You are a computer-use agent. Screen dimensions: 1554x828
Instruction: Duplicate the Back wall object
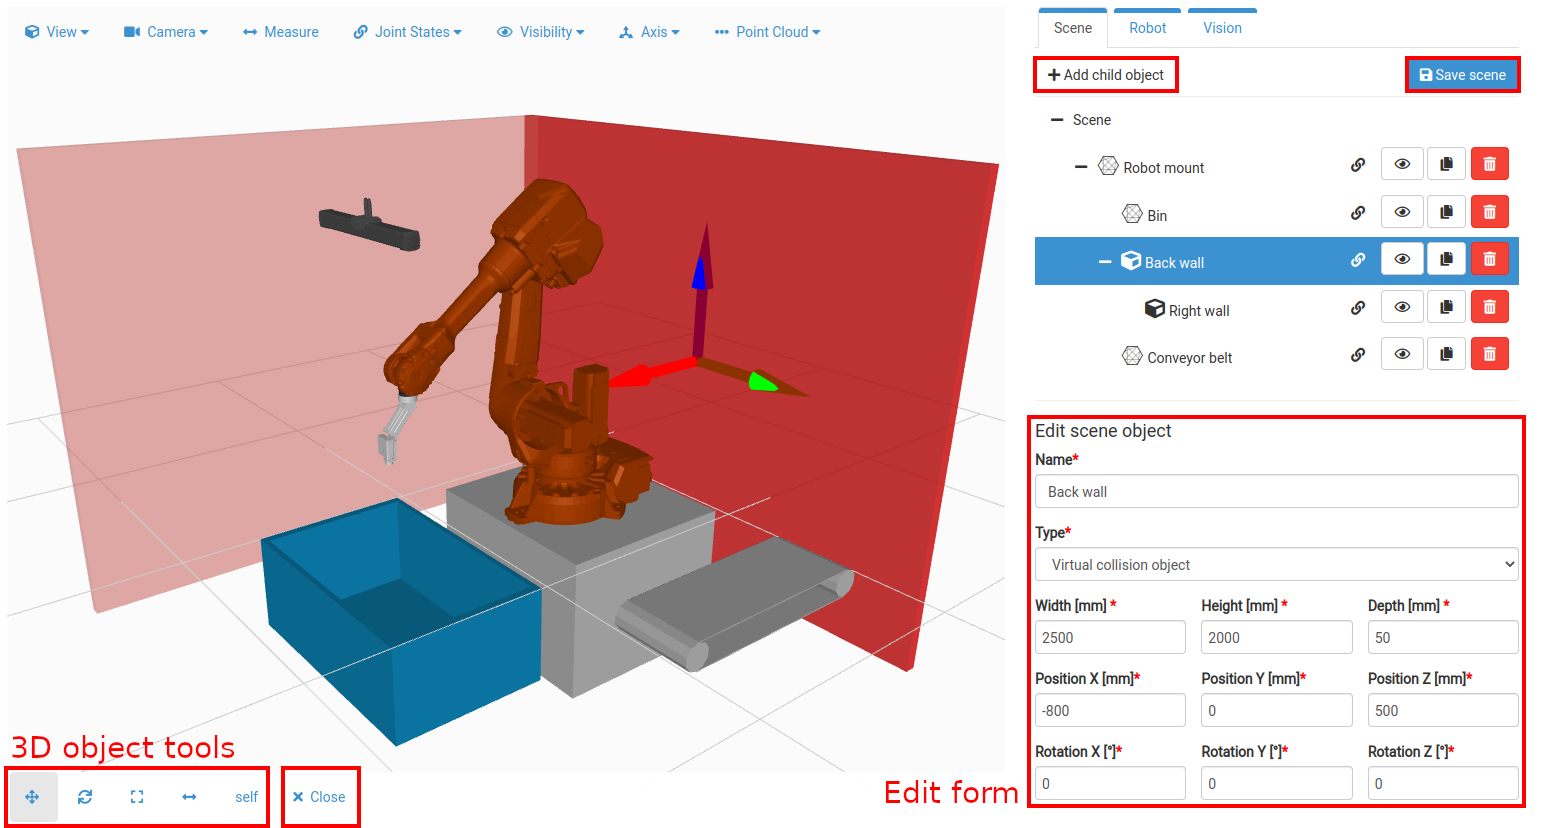[x=1446, y=259]
